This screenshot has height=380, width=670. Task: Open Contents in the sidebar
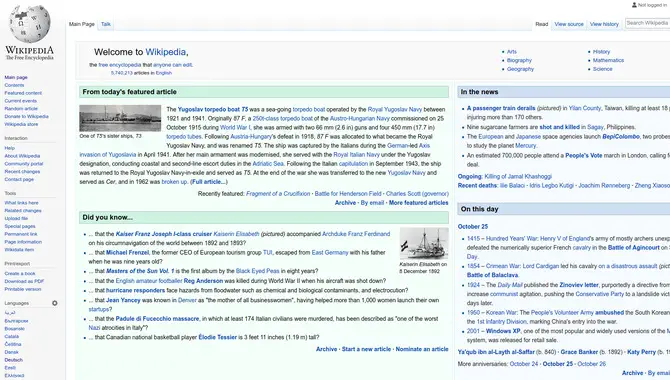tap(14, 85)
